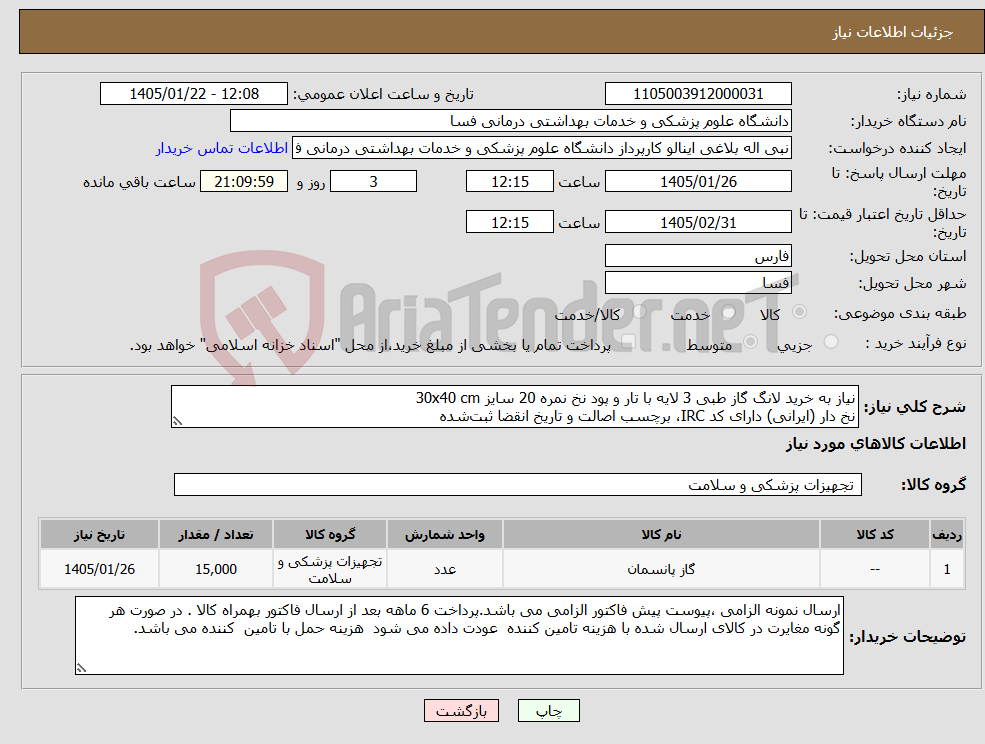Screen dimensions: 985x744
Task: Click the response deadline date 1405/01/26 field
Action: pyautogui.click(x=698, y=182)
